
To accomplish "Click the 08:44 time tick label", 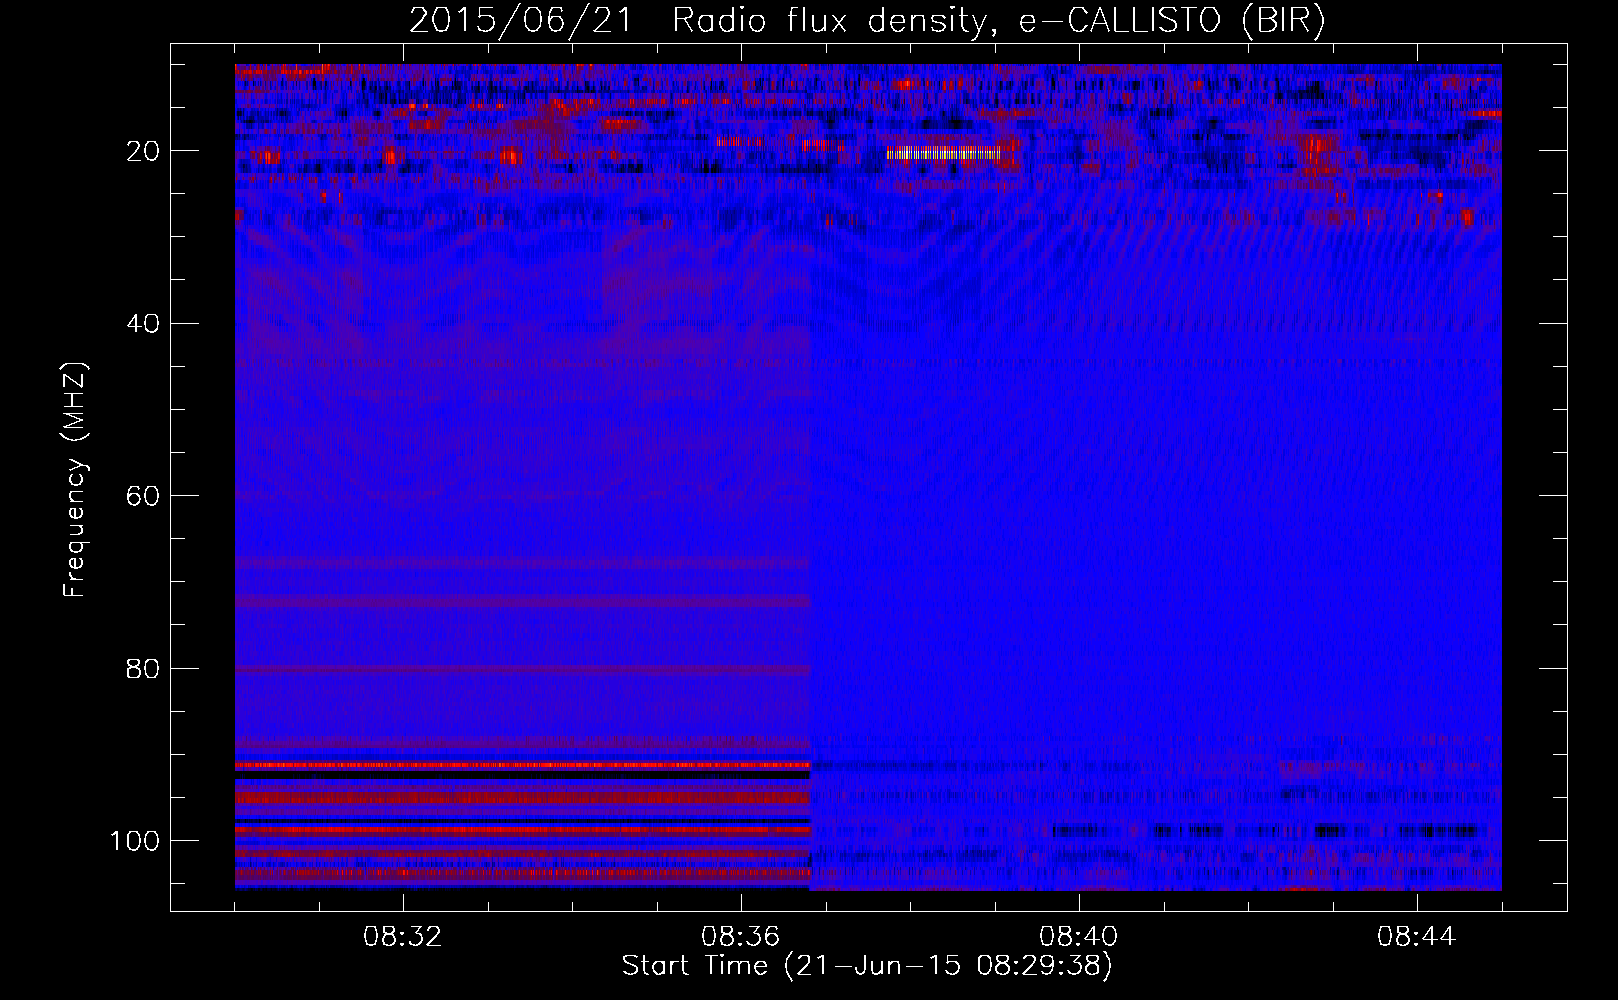I will point(1417,937).
